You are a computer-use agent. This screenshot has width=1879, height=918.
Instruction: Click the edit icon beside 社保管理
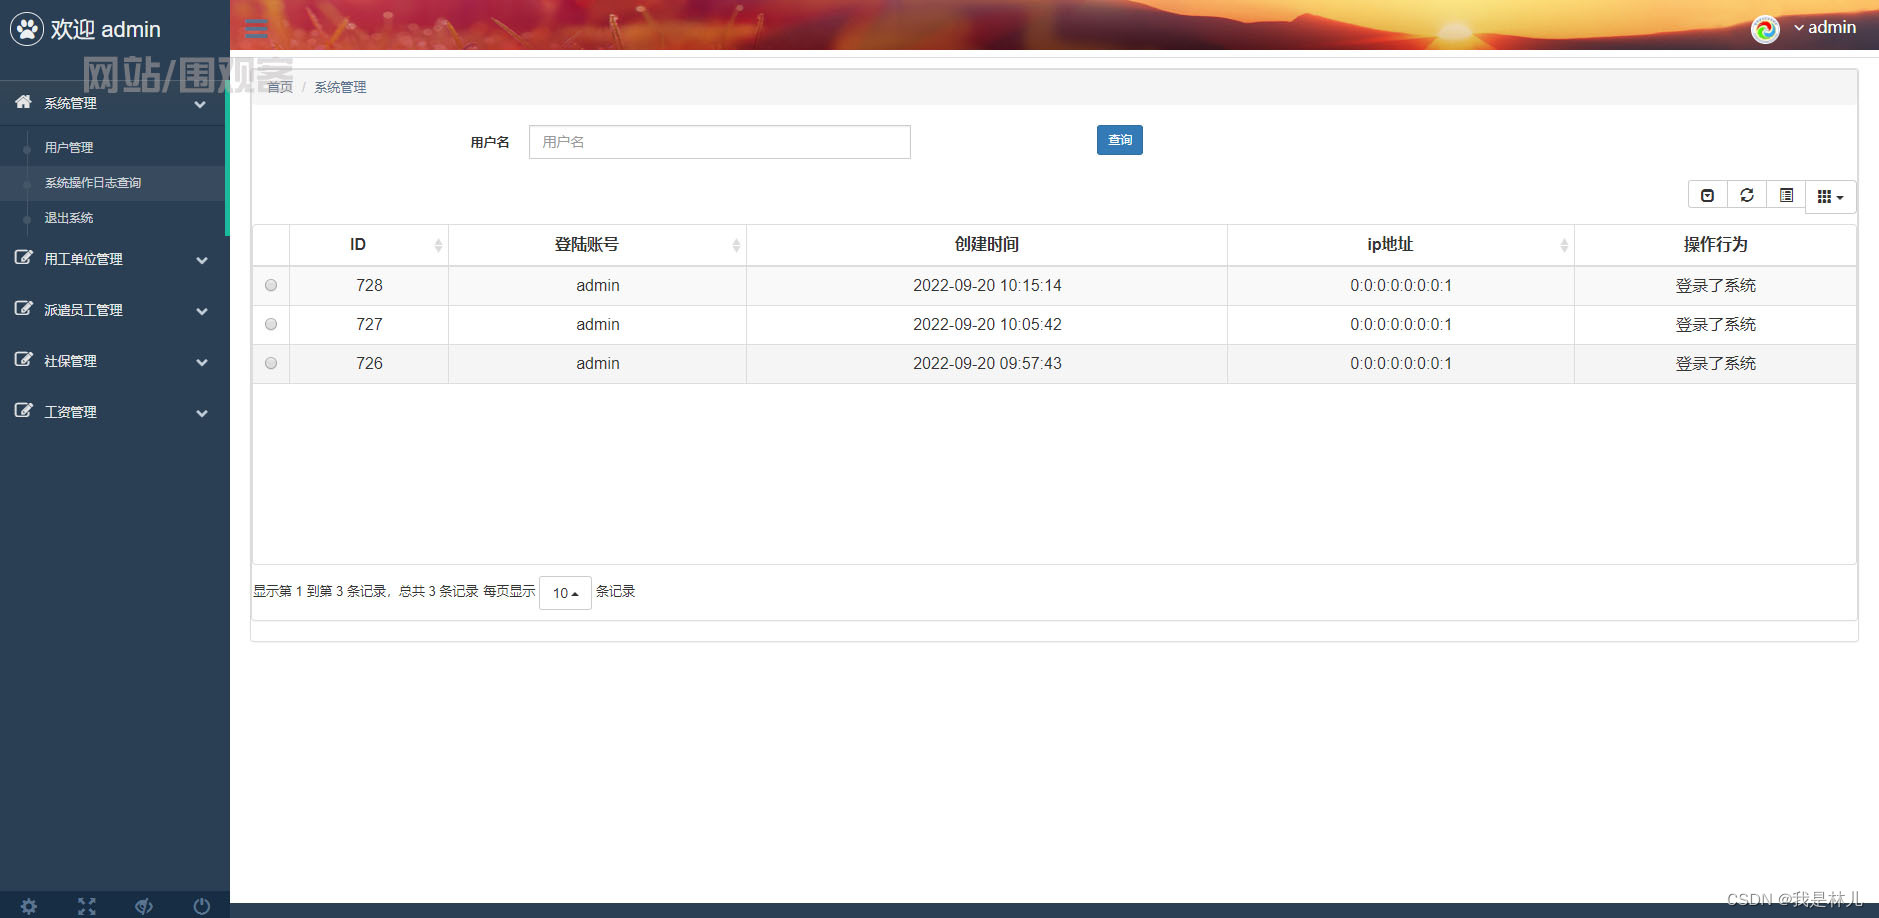[23, 359]
